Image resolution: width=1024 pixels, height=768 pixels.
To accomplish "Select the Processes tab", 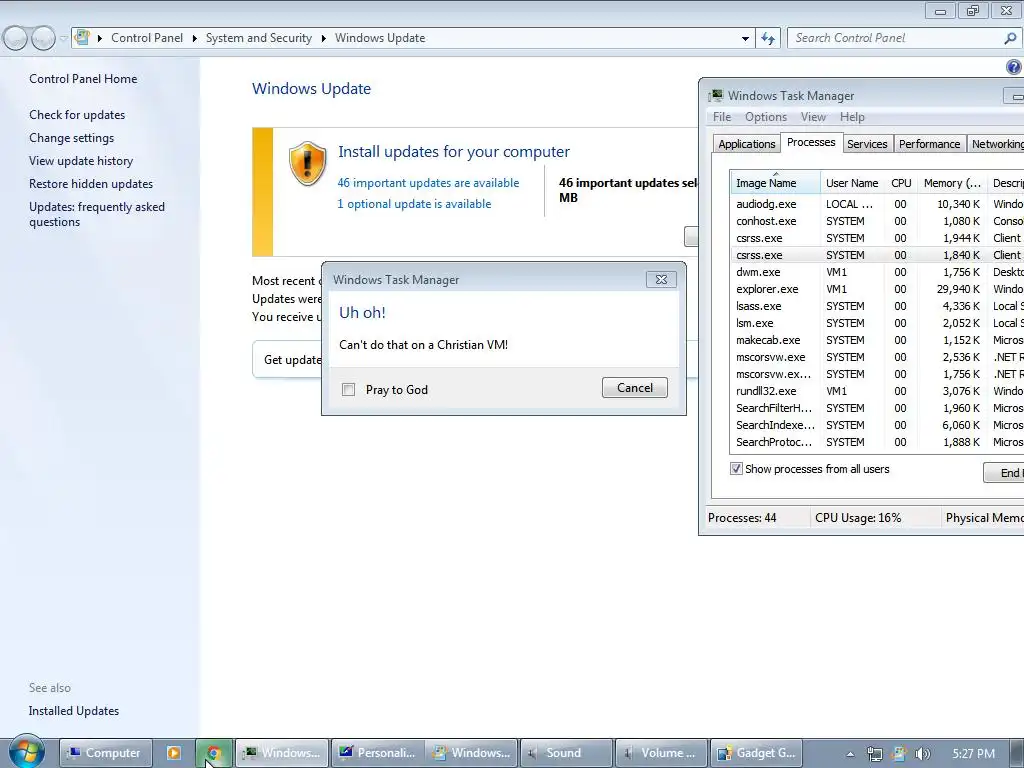I will [x=810, y=142].
